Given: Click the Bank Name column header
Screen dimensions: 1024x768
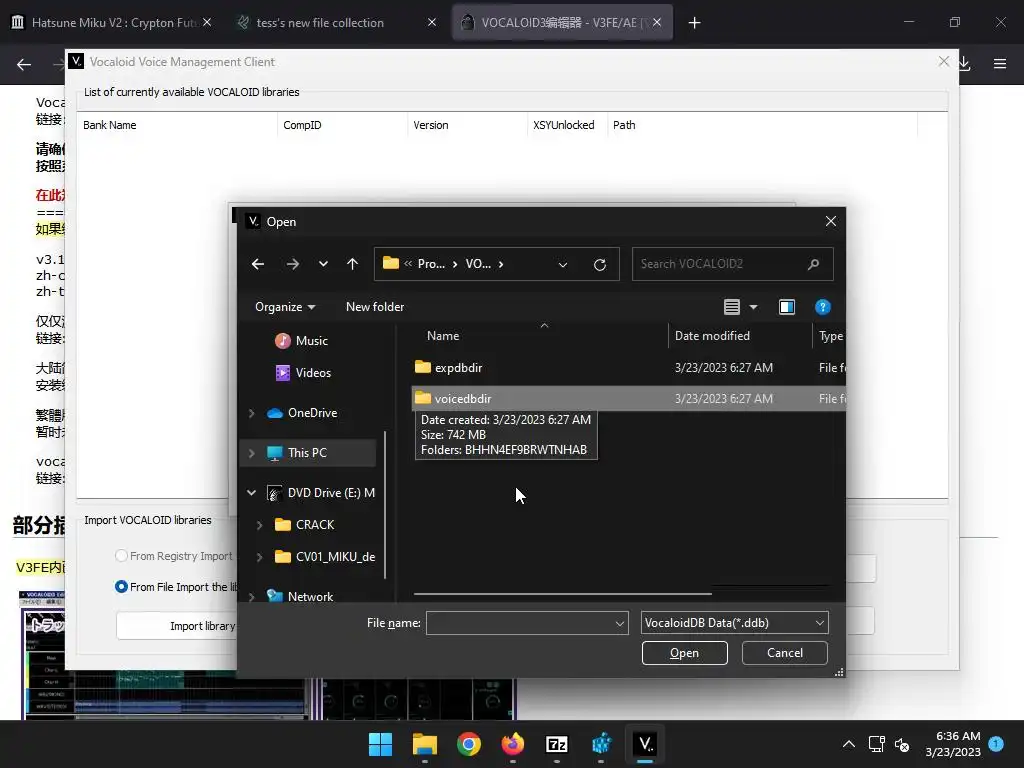Looking at the screenshot, I should click(110, 125).
